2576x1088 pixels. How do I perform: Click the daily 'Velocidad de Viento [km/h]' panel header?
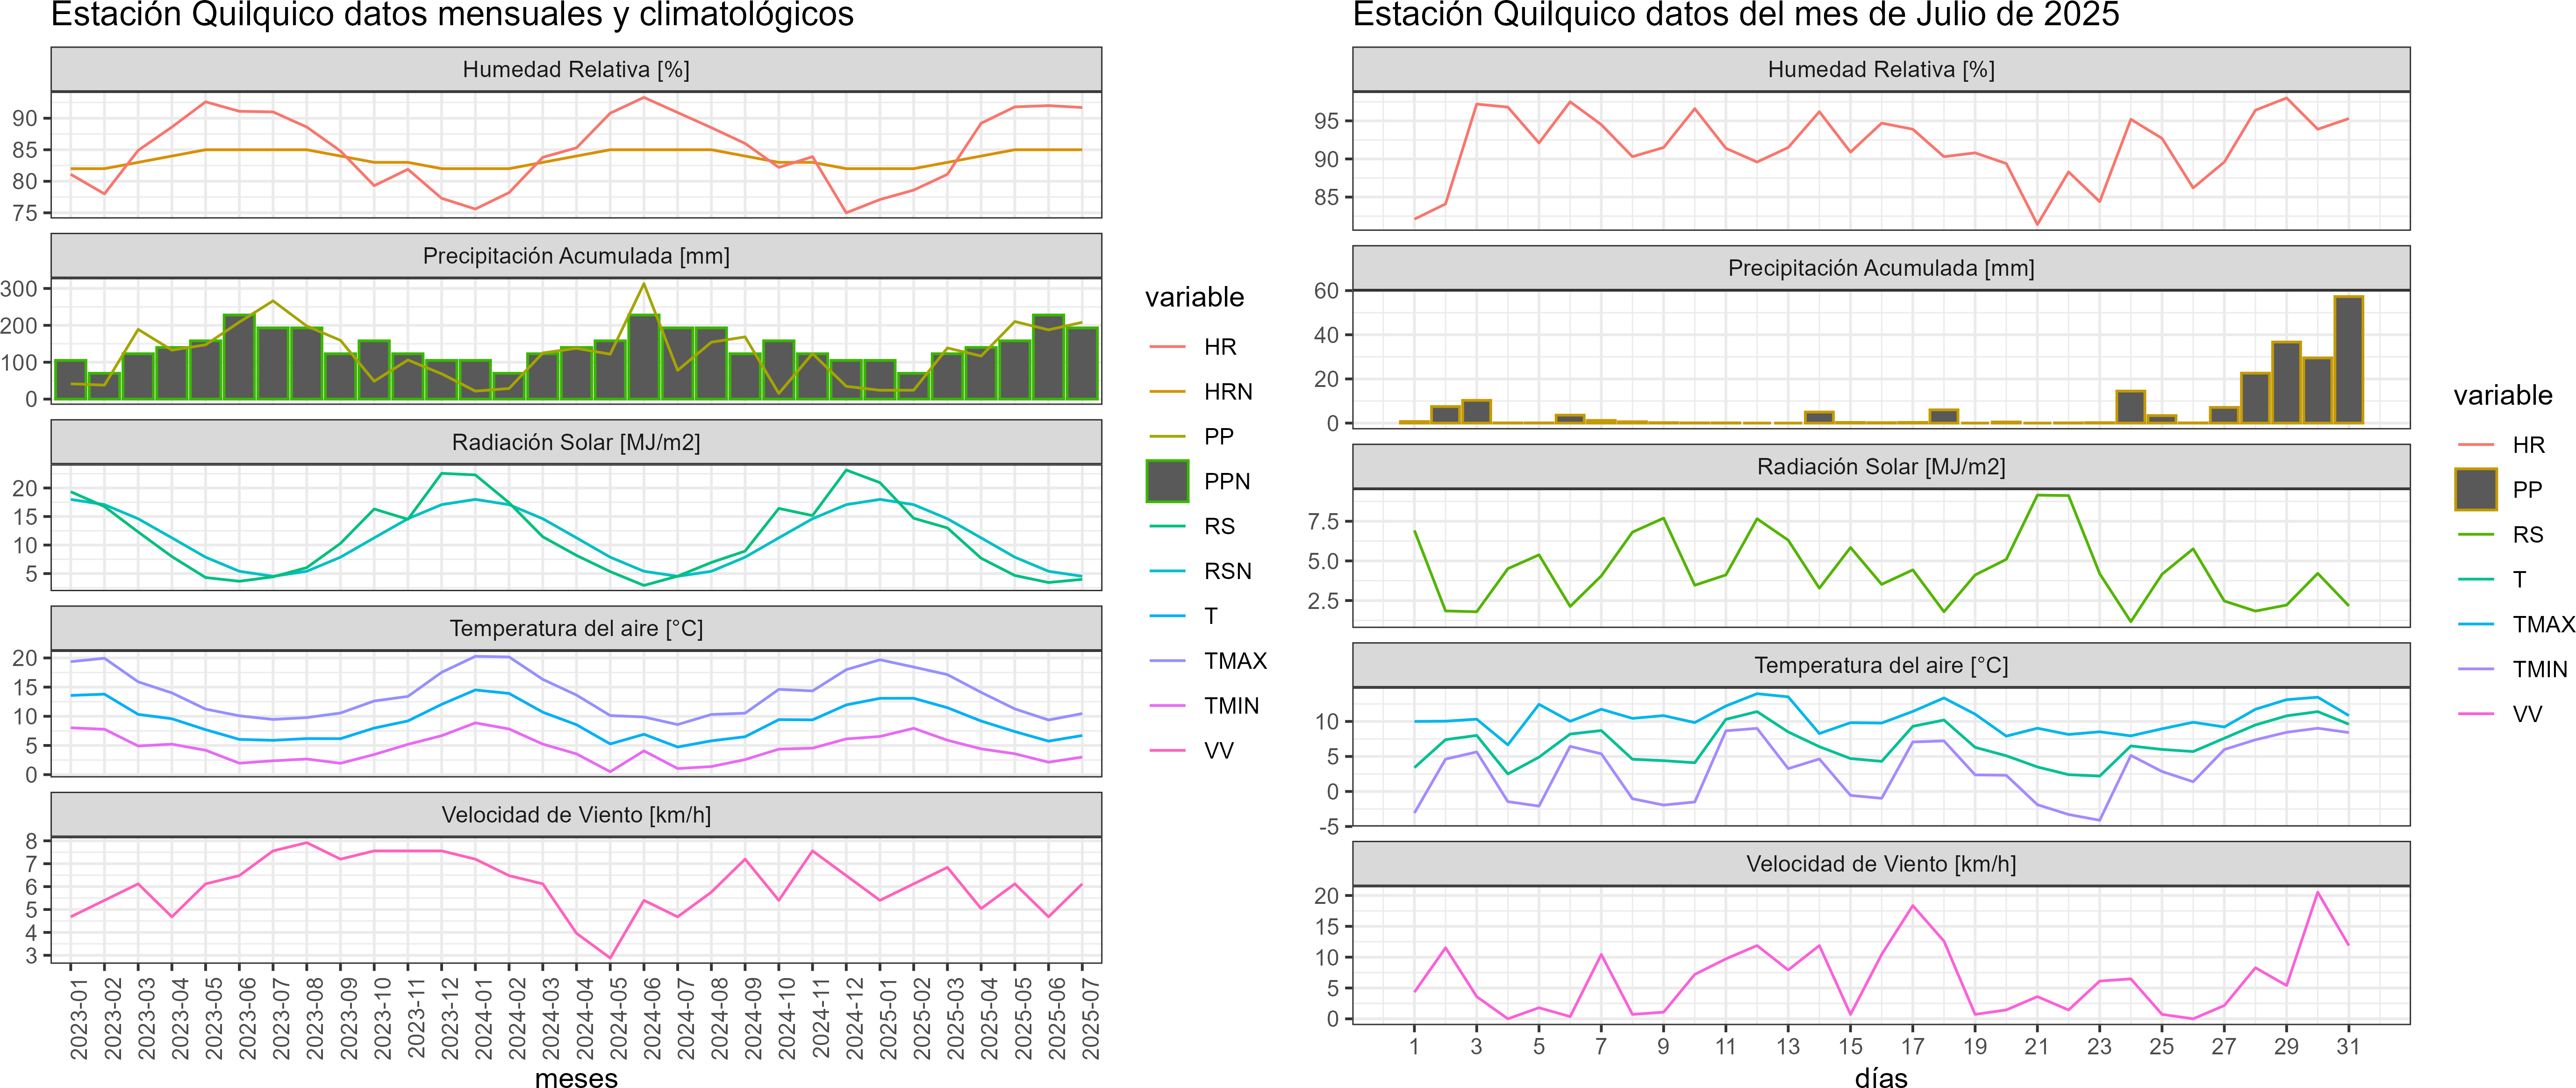(x=1881, y=864)
